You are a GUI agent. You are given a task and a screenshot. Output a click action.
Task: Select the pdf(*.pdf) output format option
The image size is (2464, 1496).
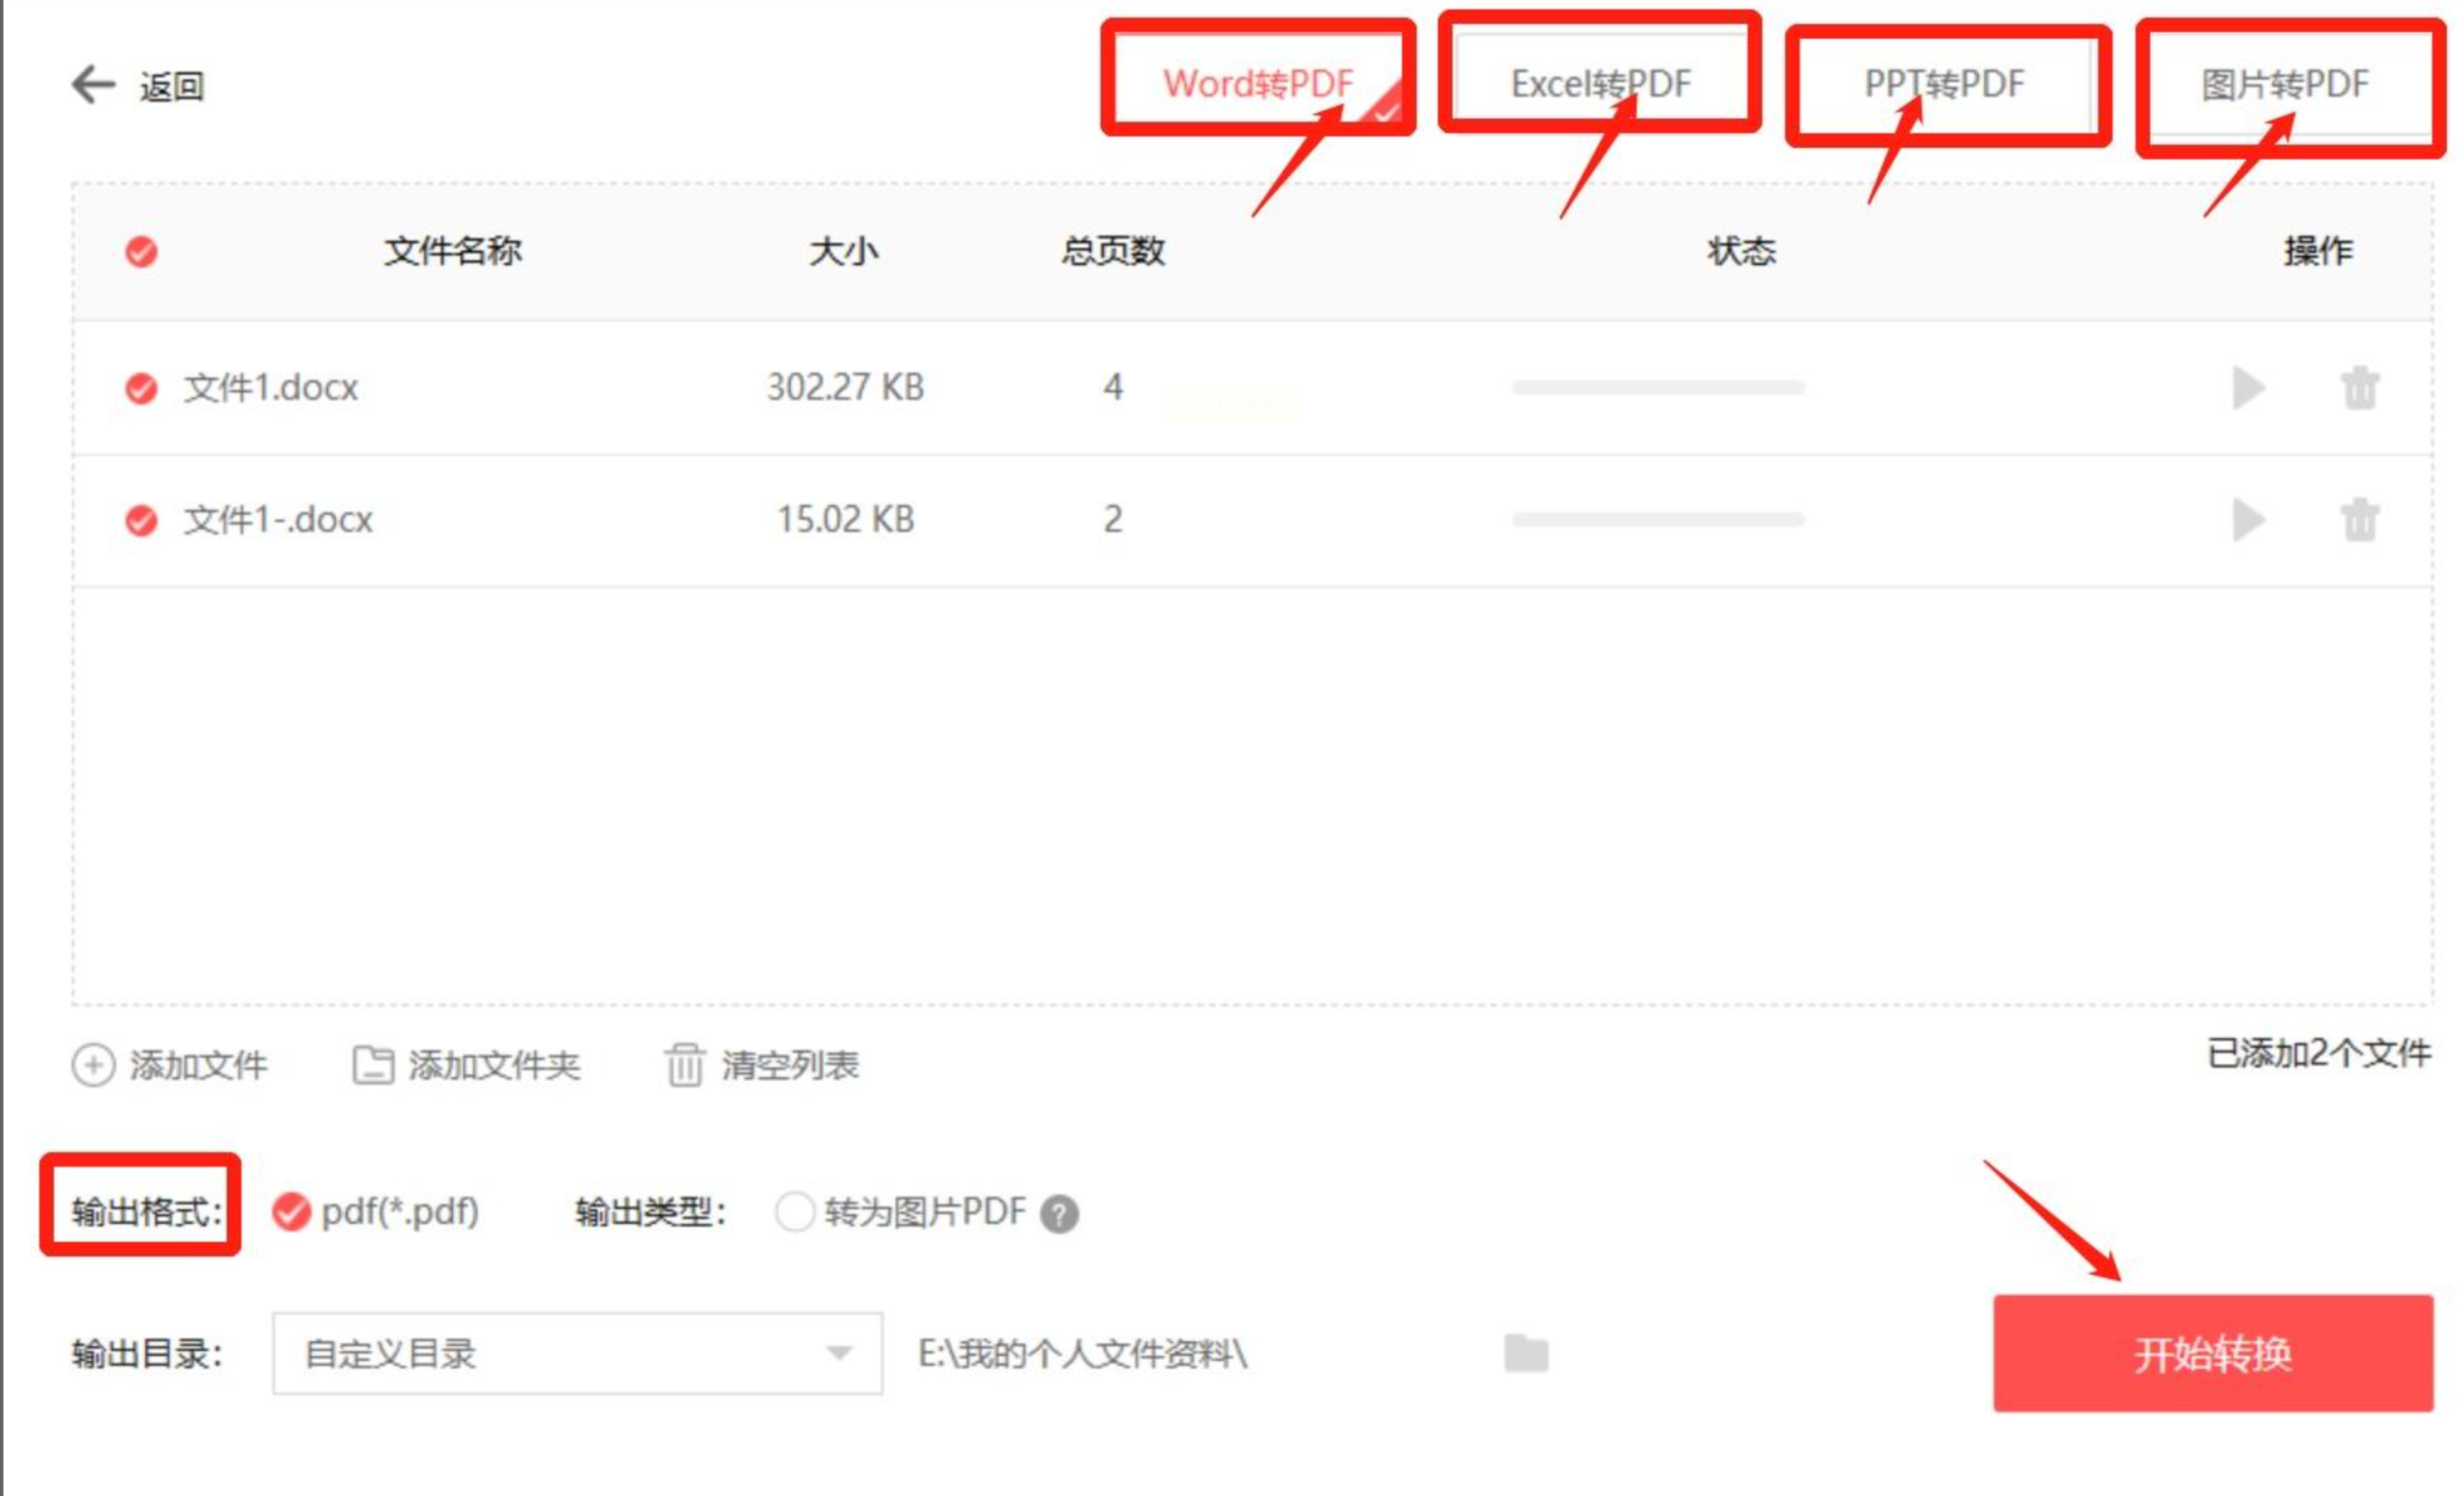pyautogui.click(x=291, y=1212)
